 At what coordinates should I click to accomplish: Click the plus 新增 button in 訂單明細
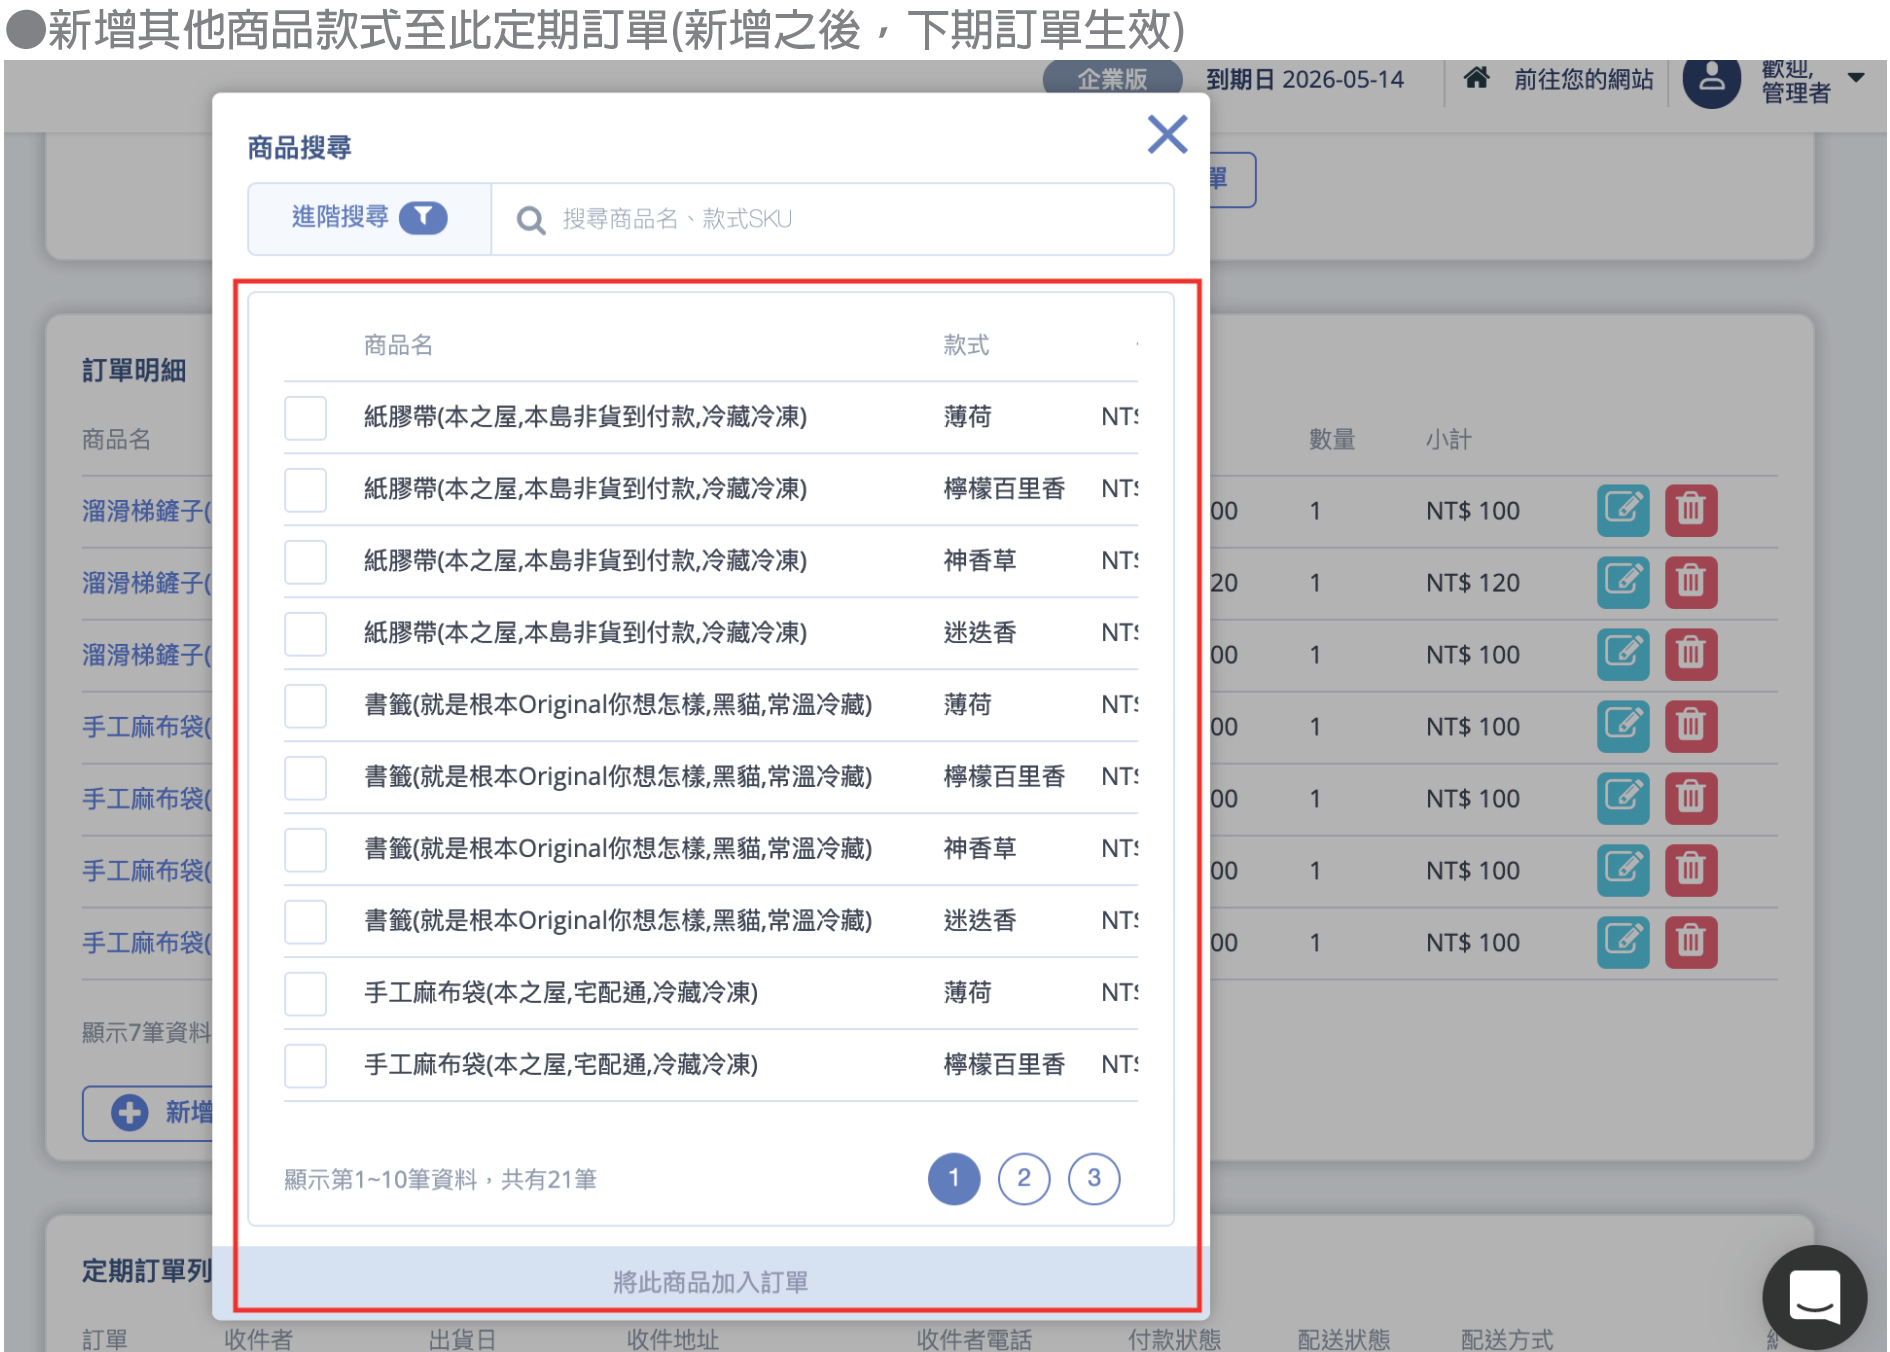[x=149, y=1113]
